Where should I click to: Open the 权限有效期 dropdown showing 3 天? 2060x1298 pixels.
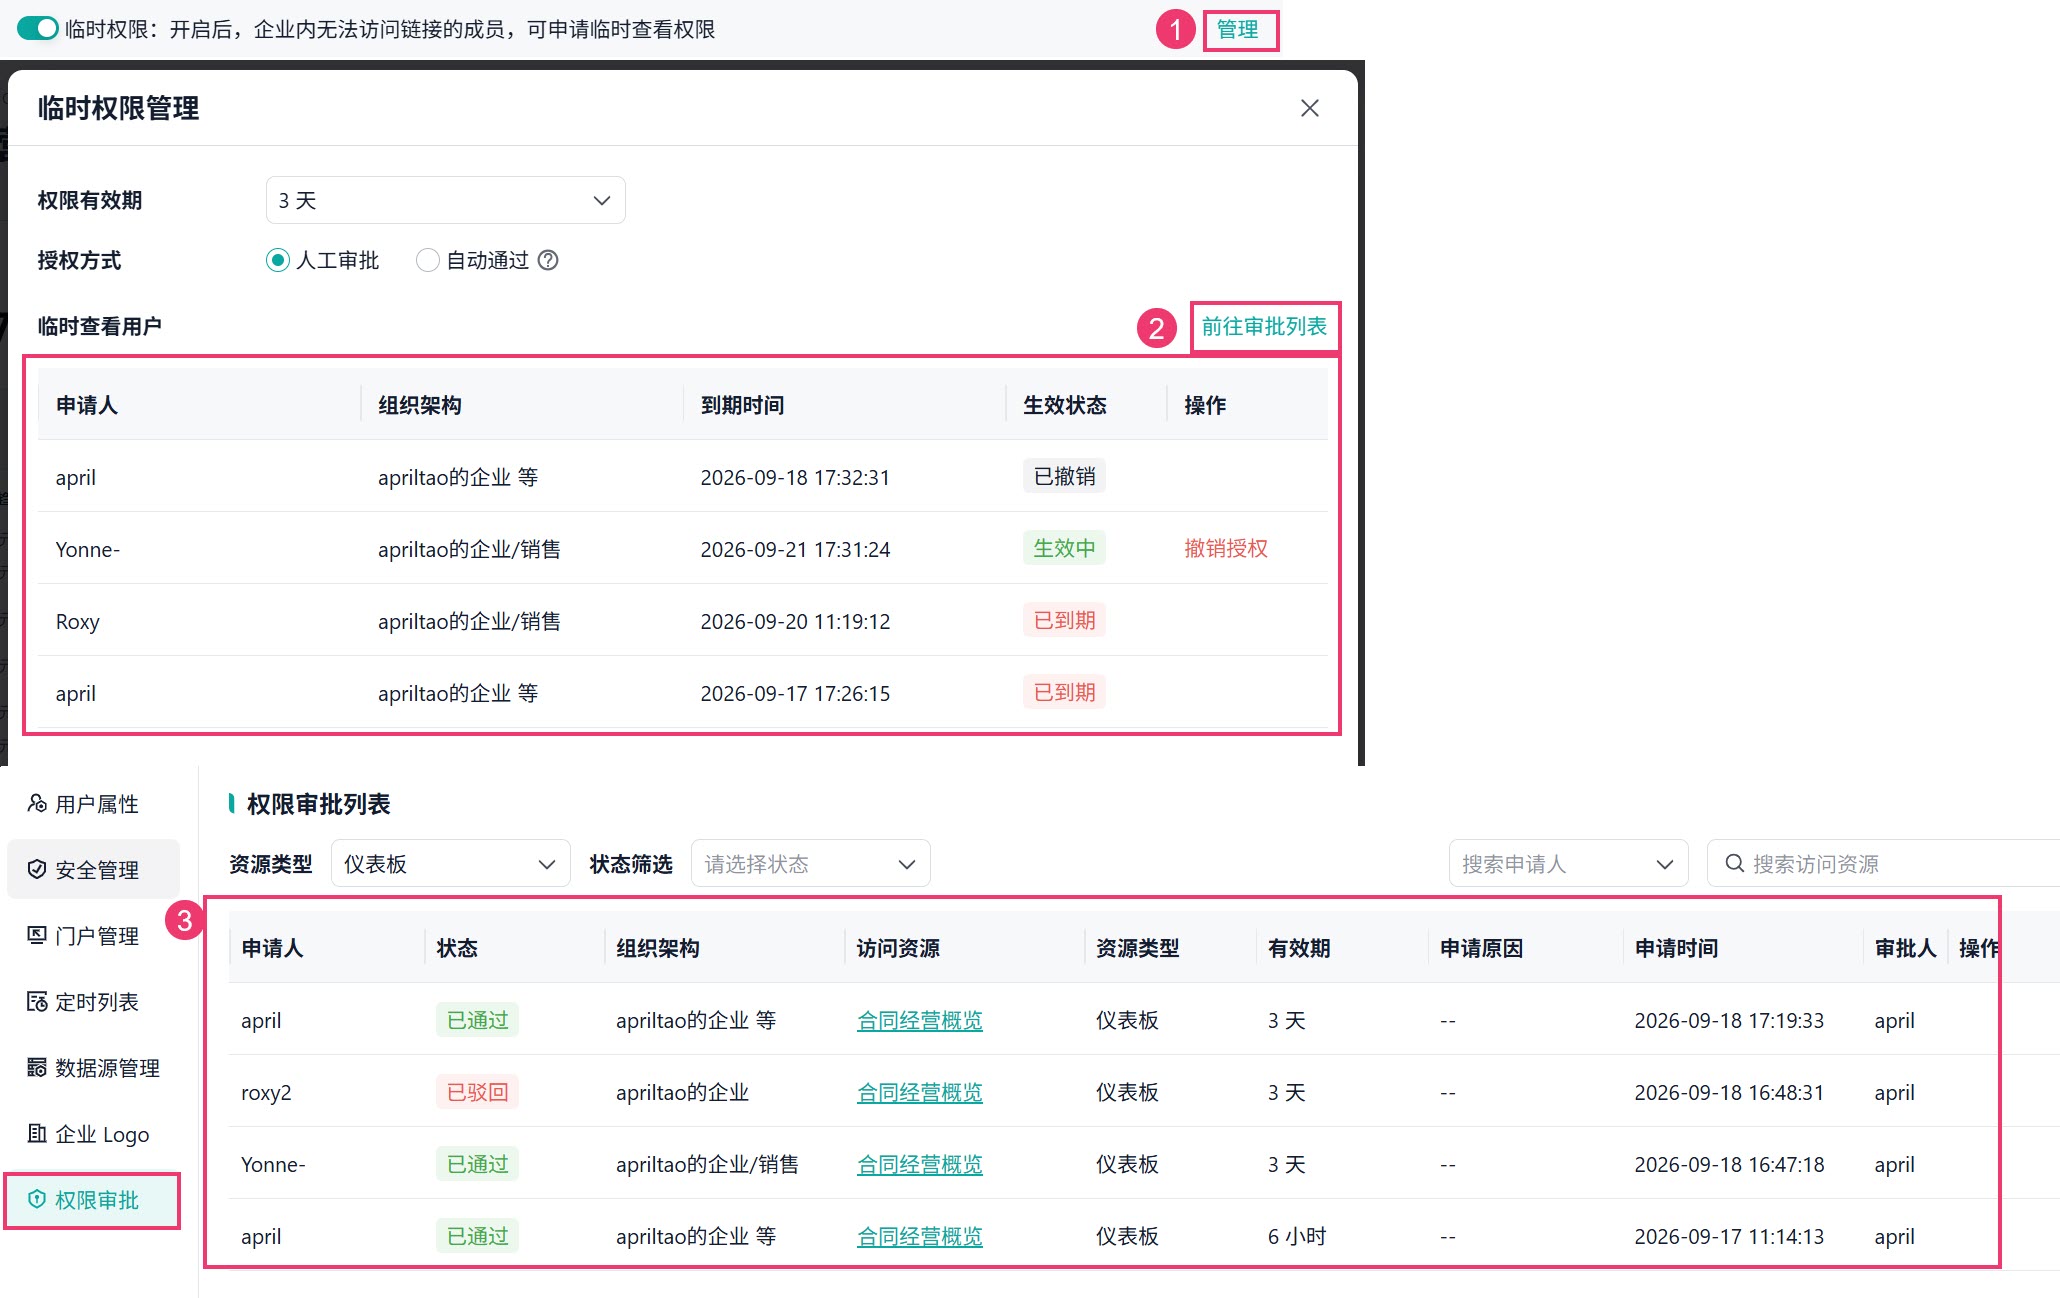tap(446, 200)
